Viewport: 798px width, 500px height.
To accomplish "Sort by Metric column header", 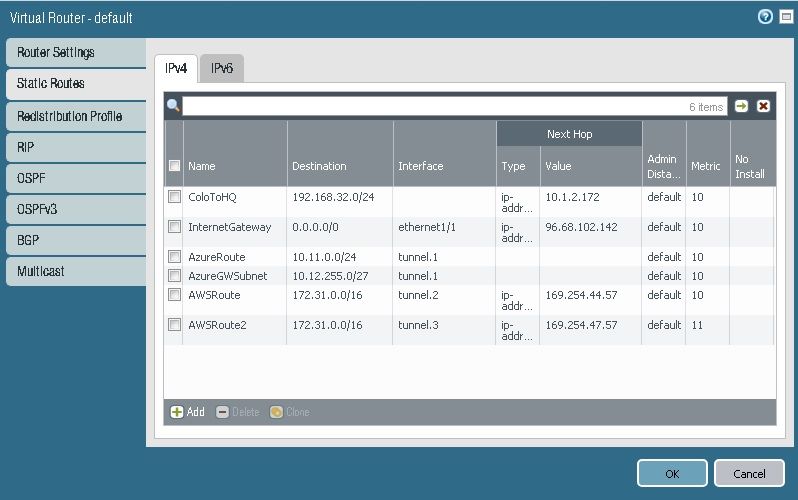I will tap(708, 166).
